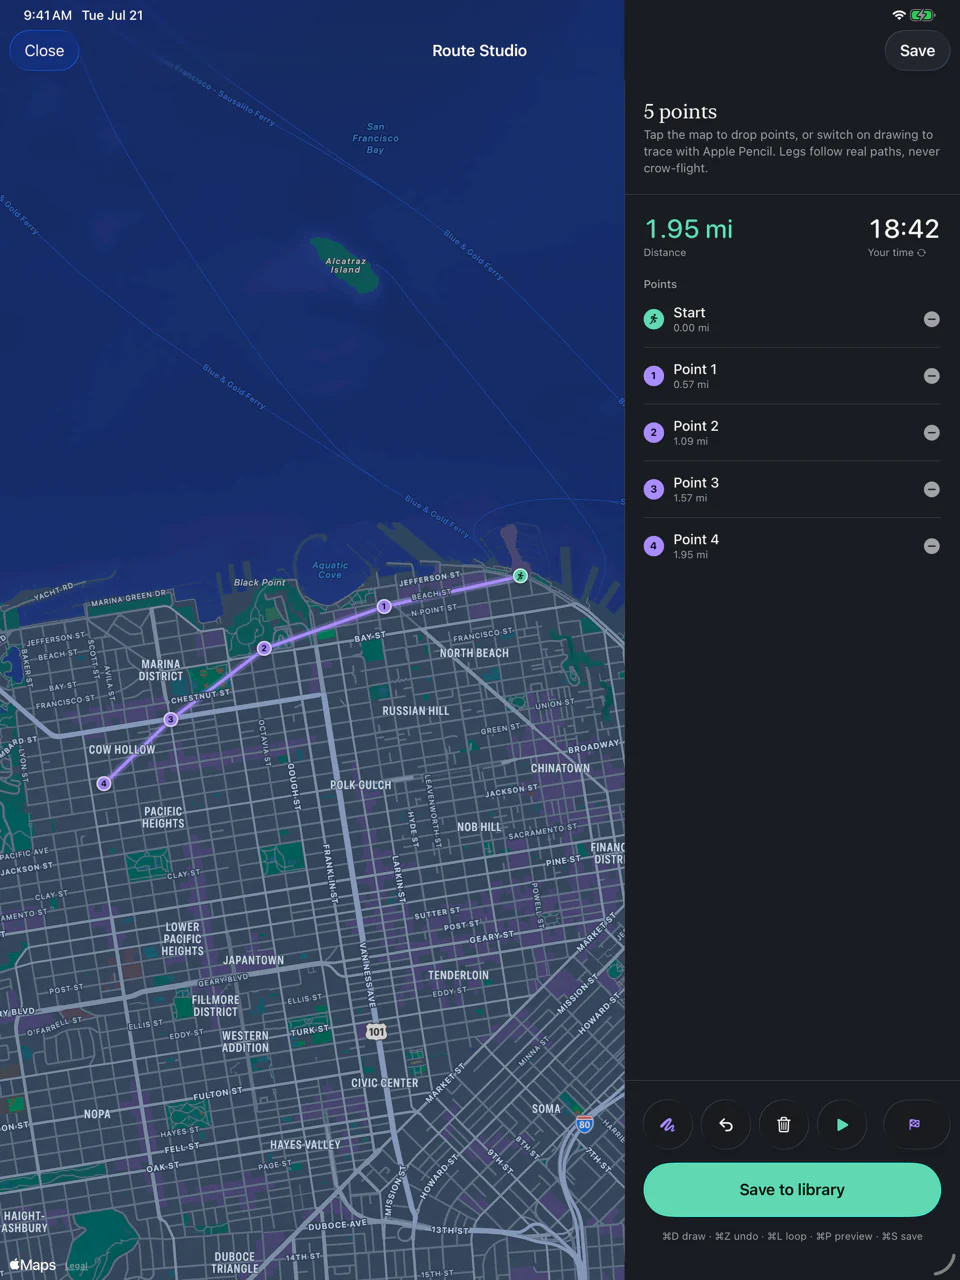Tap the Save button at top right
Viewport: 960px width, 1280px height.
coord(917,51)
